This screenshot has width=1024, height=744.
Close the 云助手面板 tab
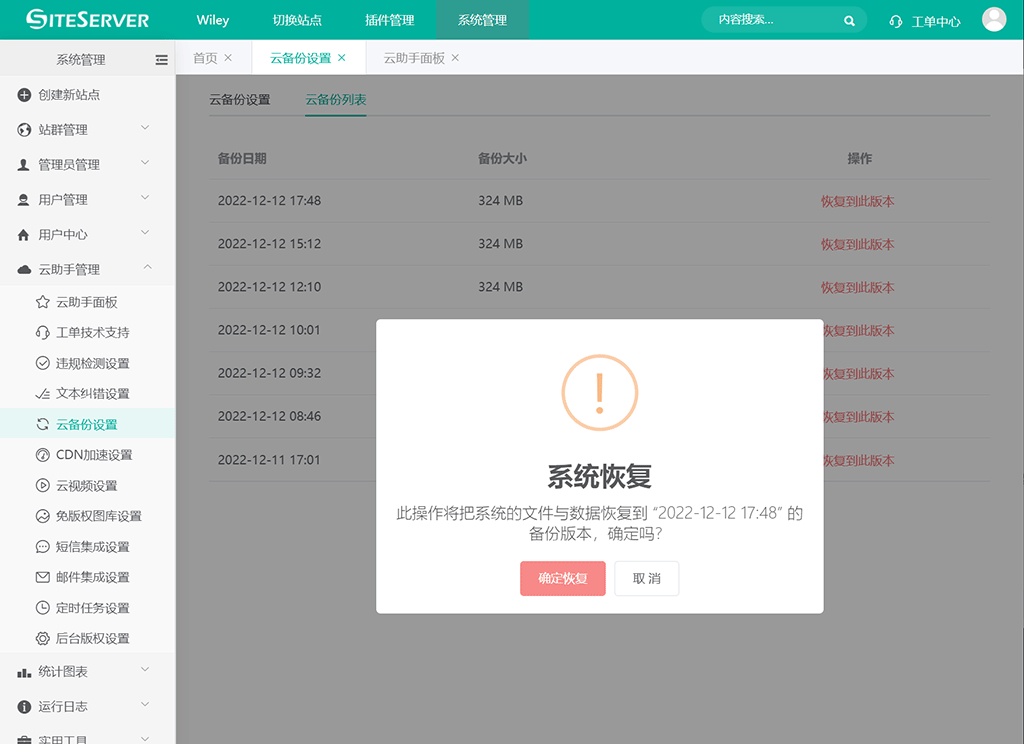pyautogui.click(x=455, y=58)
